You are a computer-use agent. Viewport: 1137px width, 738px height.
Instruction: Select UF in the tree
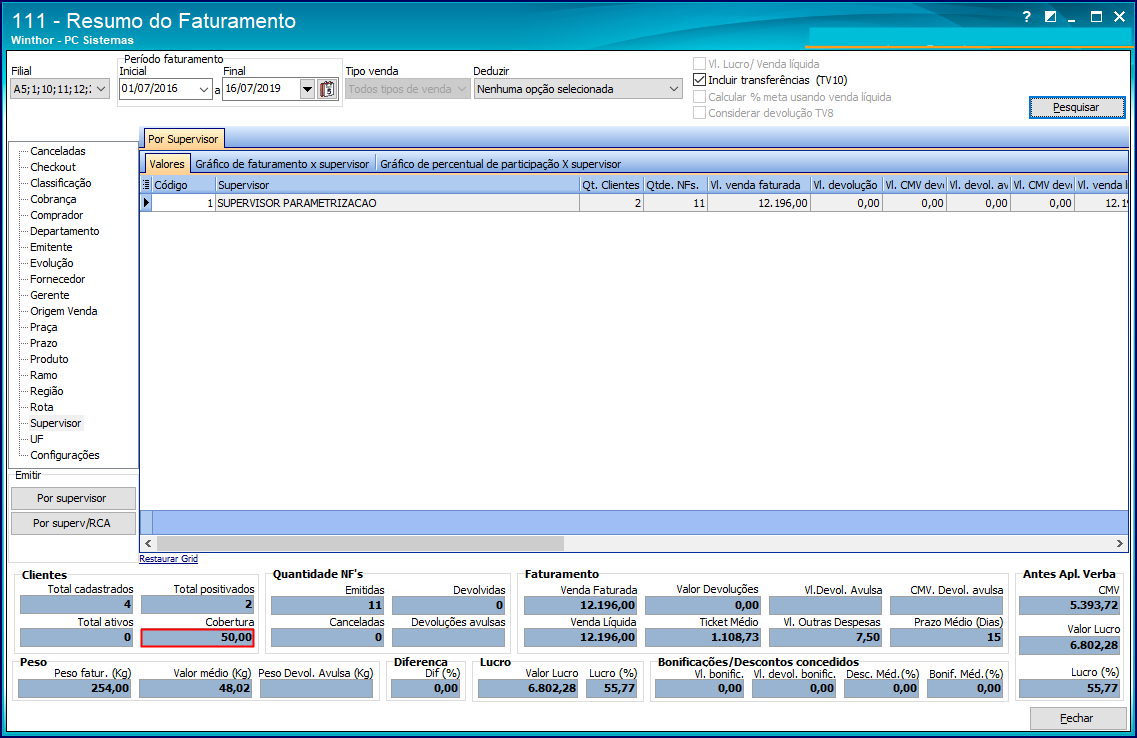(37, 439)
